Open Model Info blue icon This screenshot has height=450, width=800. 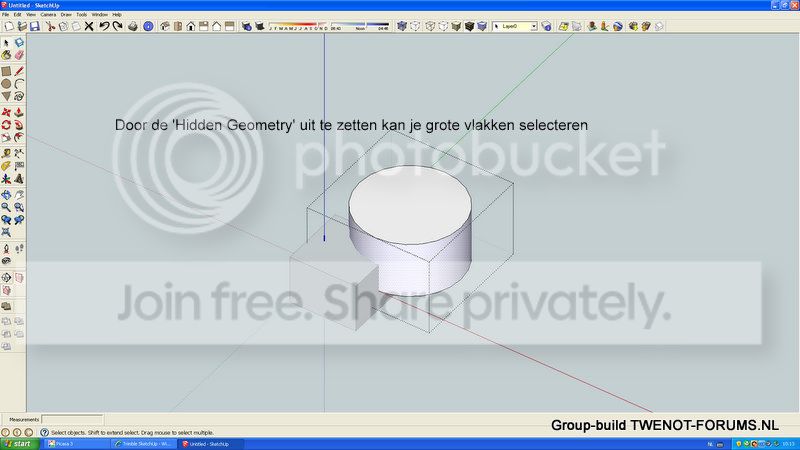point(148,26)
